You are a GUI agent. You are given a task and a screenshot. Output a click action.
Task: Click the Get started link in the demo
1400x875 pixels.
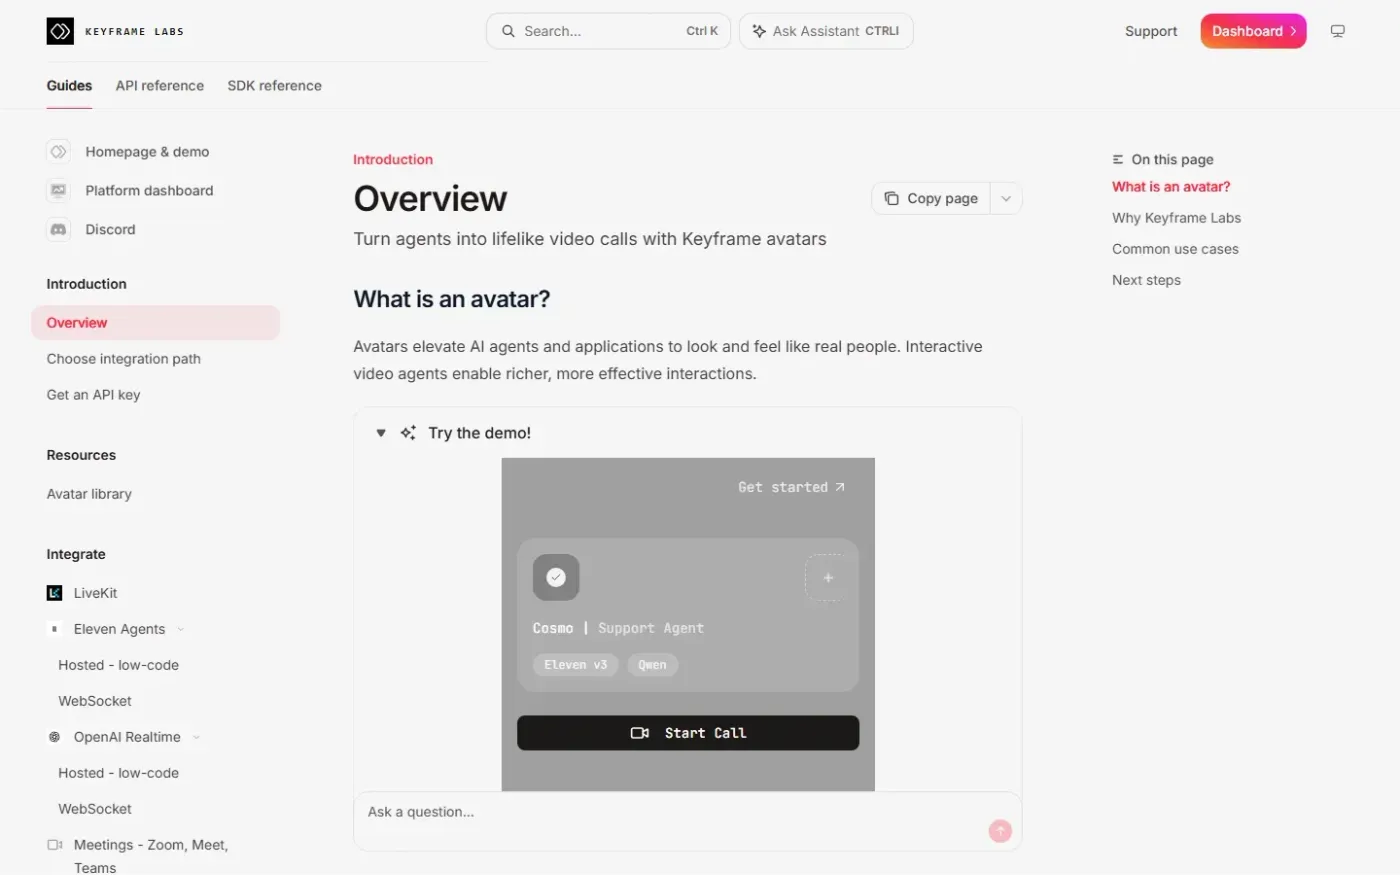click(791, 487)
